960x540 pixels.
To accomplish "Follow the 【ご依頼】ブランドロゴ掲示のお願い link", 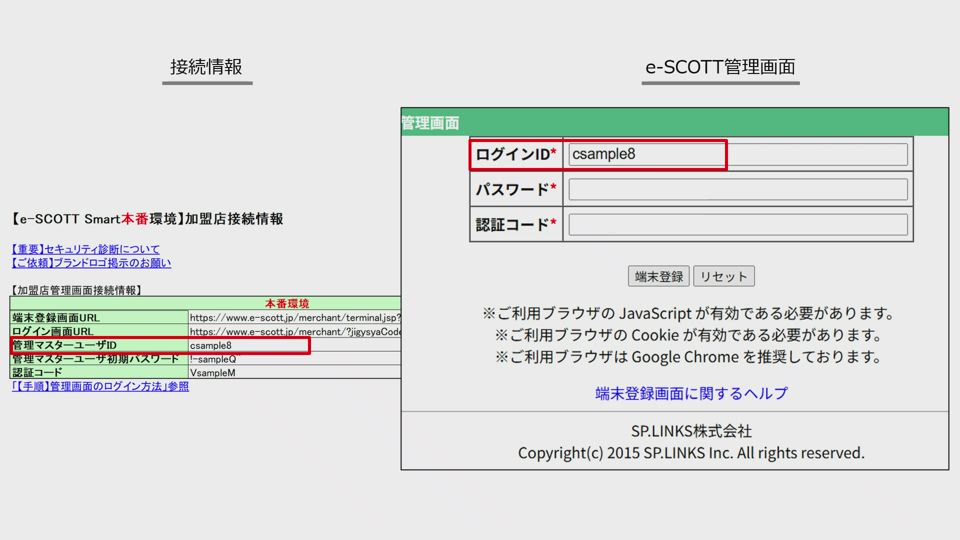I will click(91, 263).
